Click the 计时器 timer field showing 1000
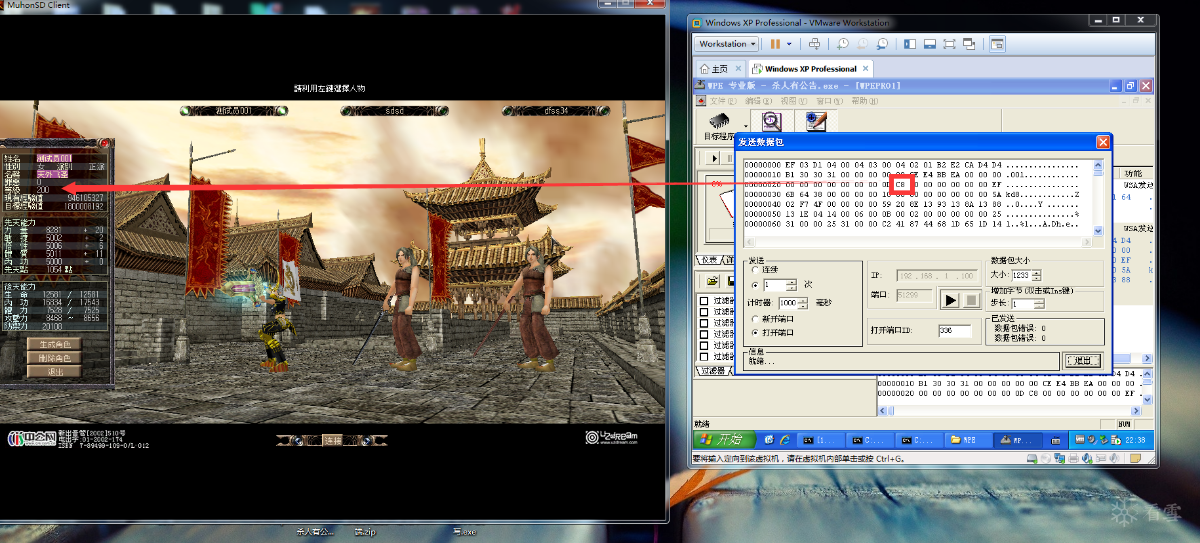This screenshot has width=1200, height=543. (x=788, y=302)
